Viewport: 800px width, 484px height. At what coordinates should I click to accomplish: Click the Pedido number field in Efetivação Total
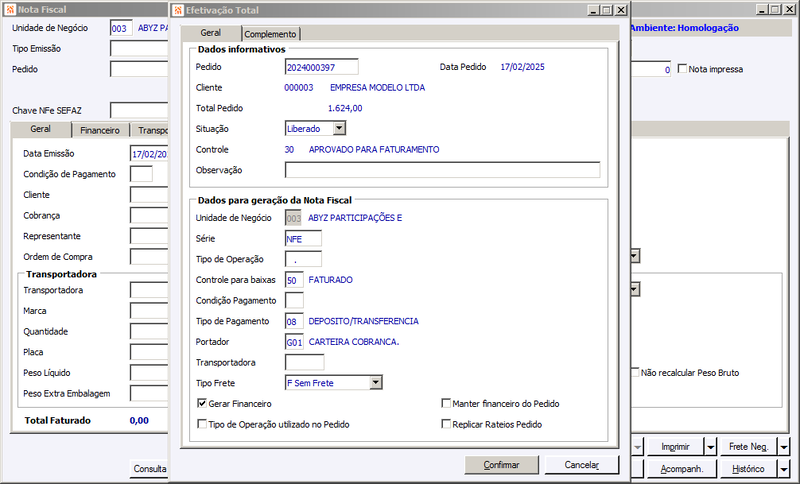(x=321, y=67)
